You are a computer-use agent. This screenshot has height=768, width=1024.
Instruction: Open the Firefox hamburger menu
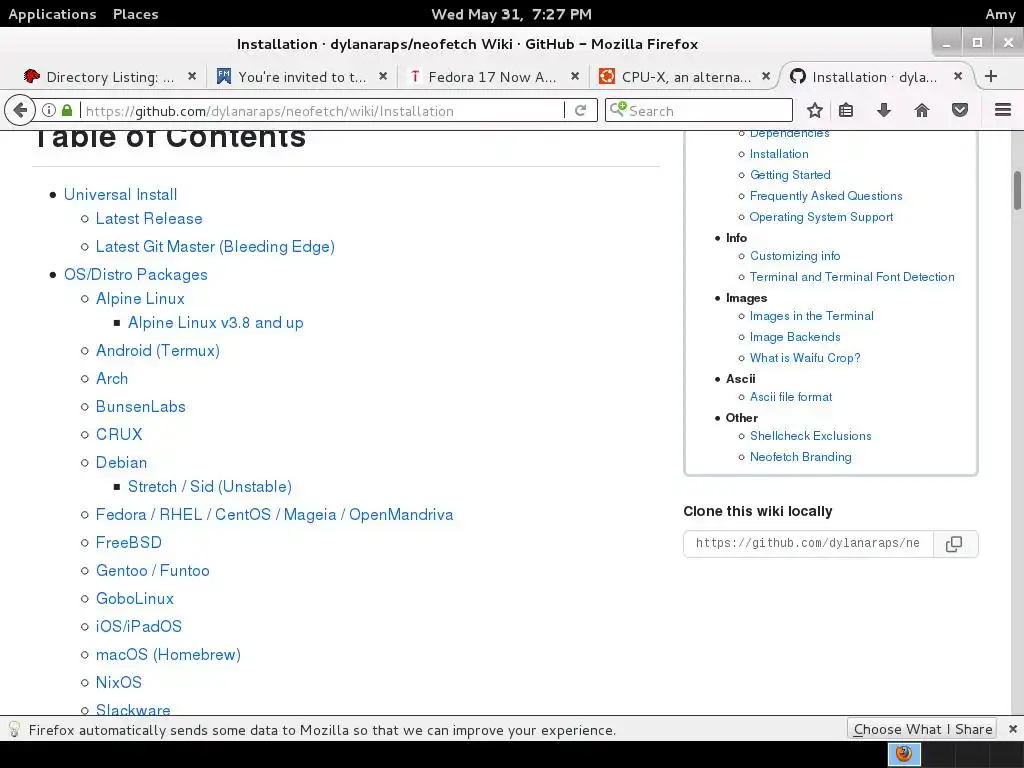pyautogui.click(x=1002, y=110)
